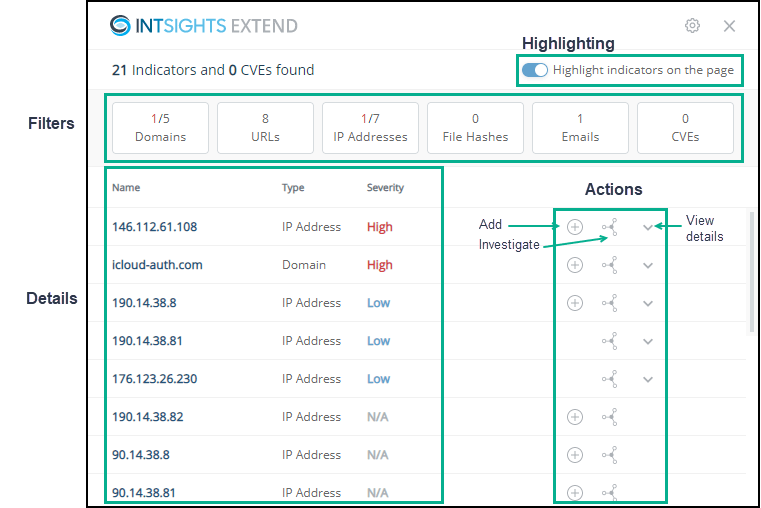This screenshot has height=508, width=761.
Task: Sort by Type column header
Action: (x=293, y=188)
